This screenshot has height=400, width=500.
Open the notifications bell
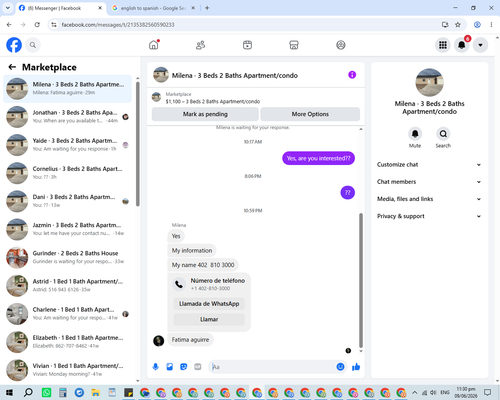click(x=462, y=45)
